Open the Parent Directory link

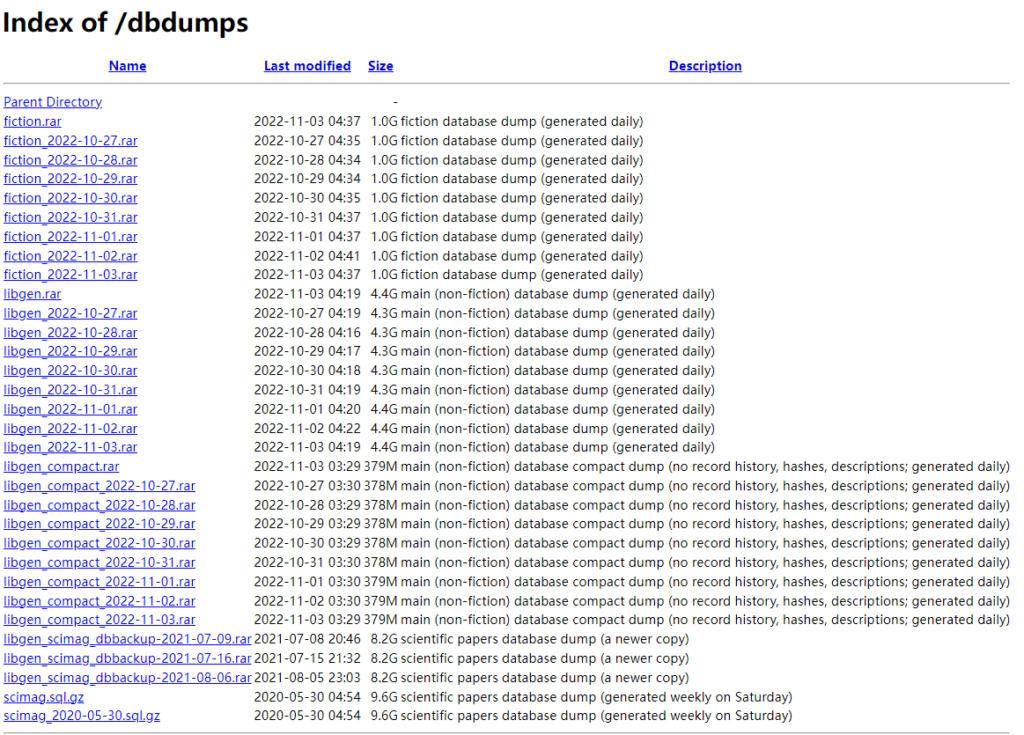pyautogui.click(x=53, y=102)
